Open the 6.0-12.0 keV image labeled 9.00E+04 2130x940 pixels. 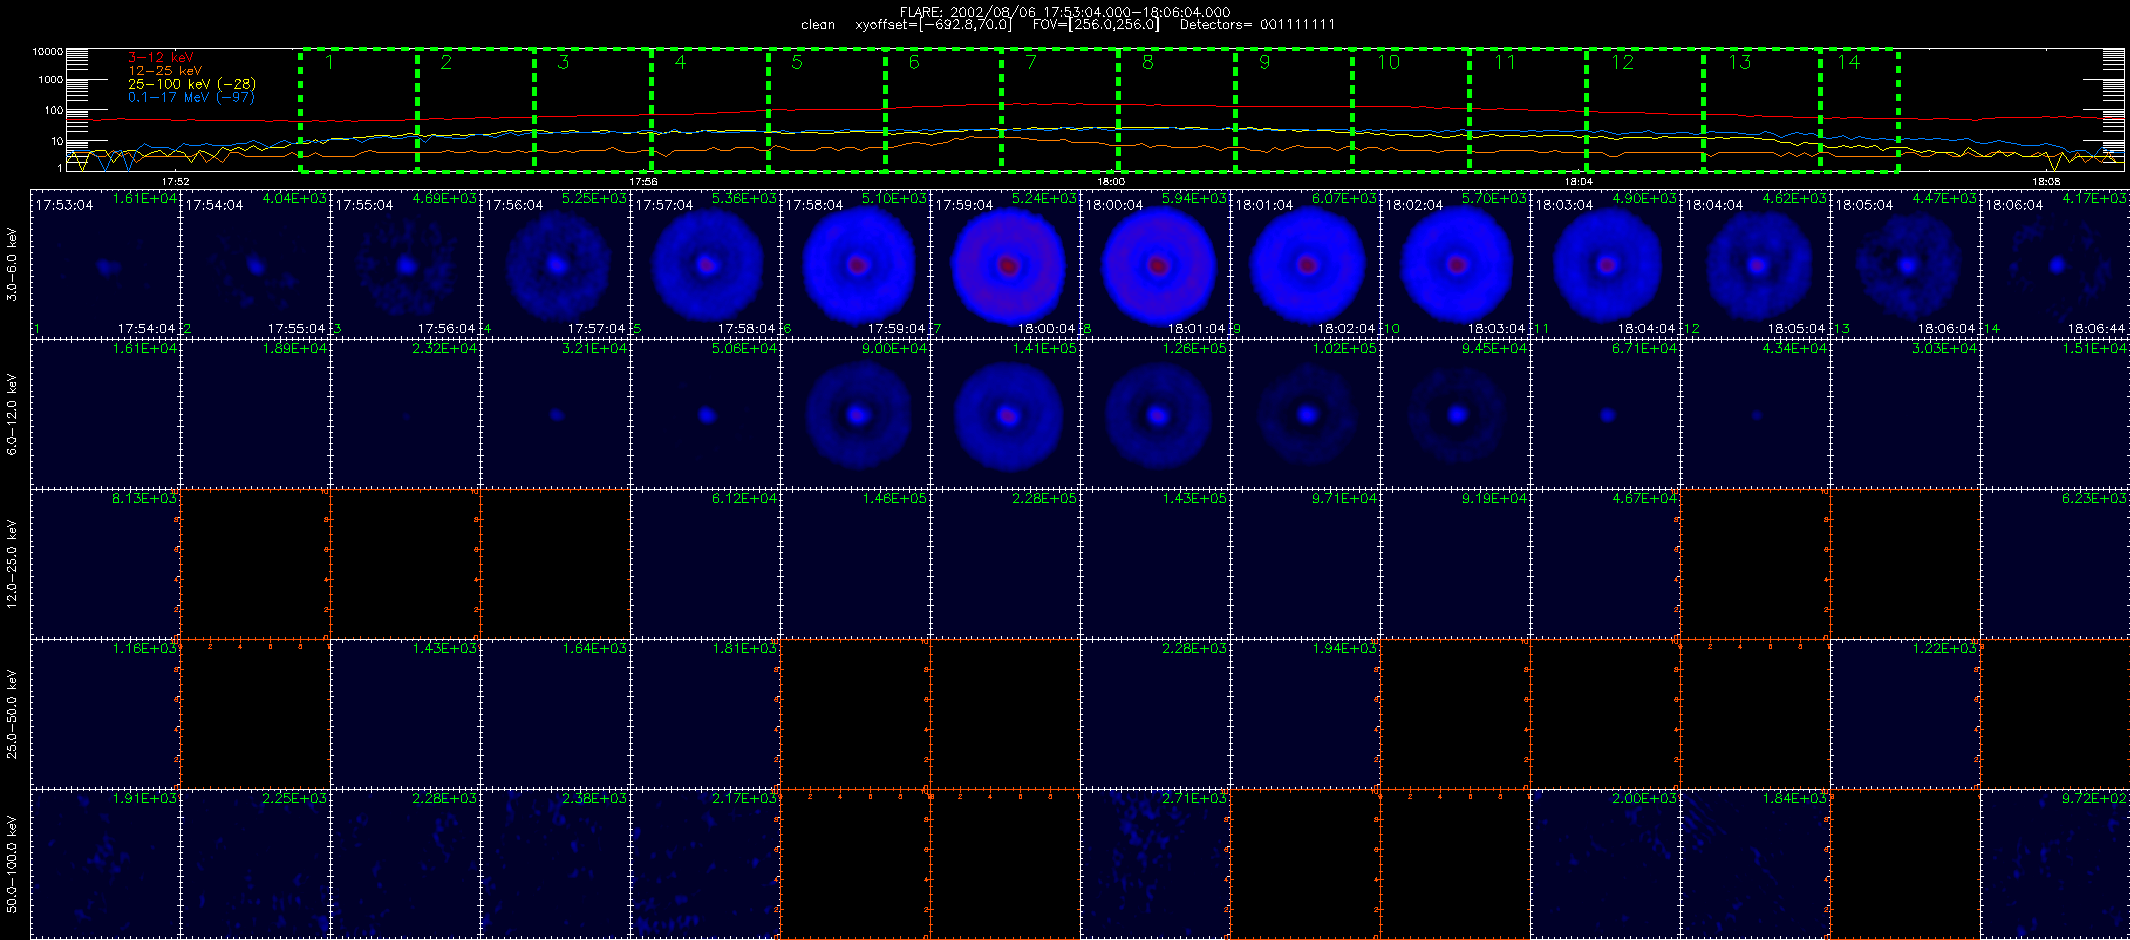[855, 414]
